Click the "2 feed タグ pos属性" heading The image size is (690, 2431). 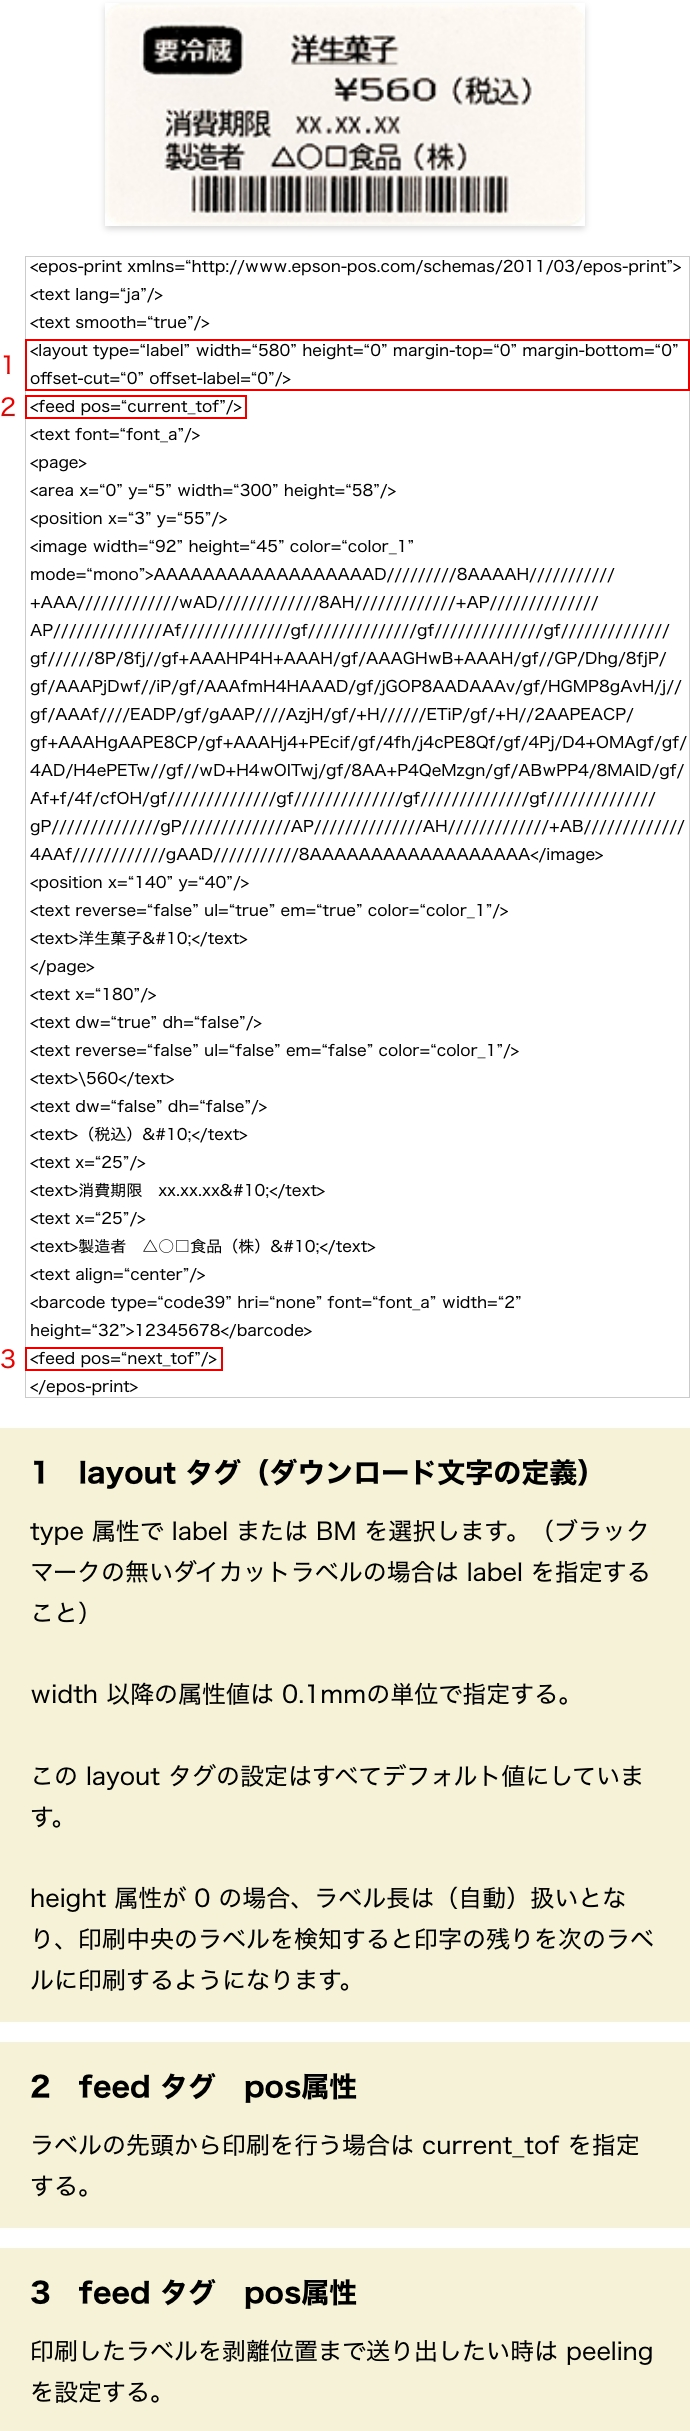[x=194, y=2087]
